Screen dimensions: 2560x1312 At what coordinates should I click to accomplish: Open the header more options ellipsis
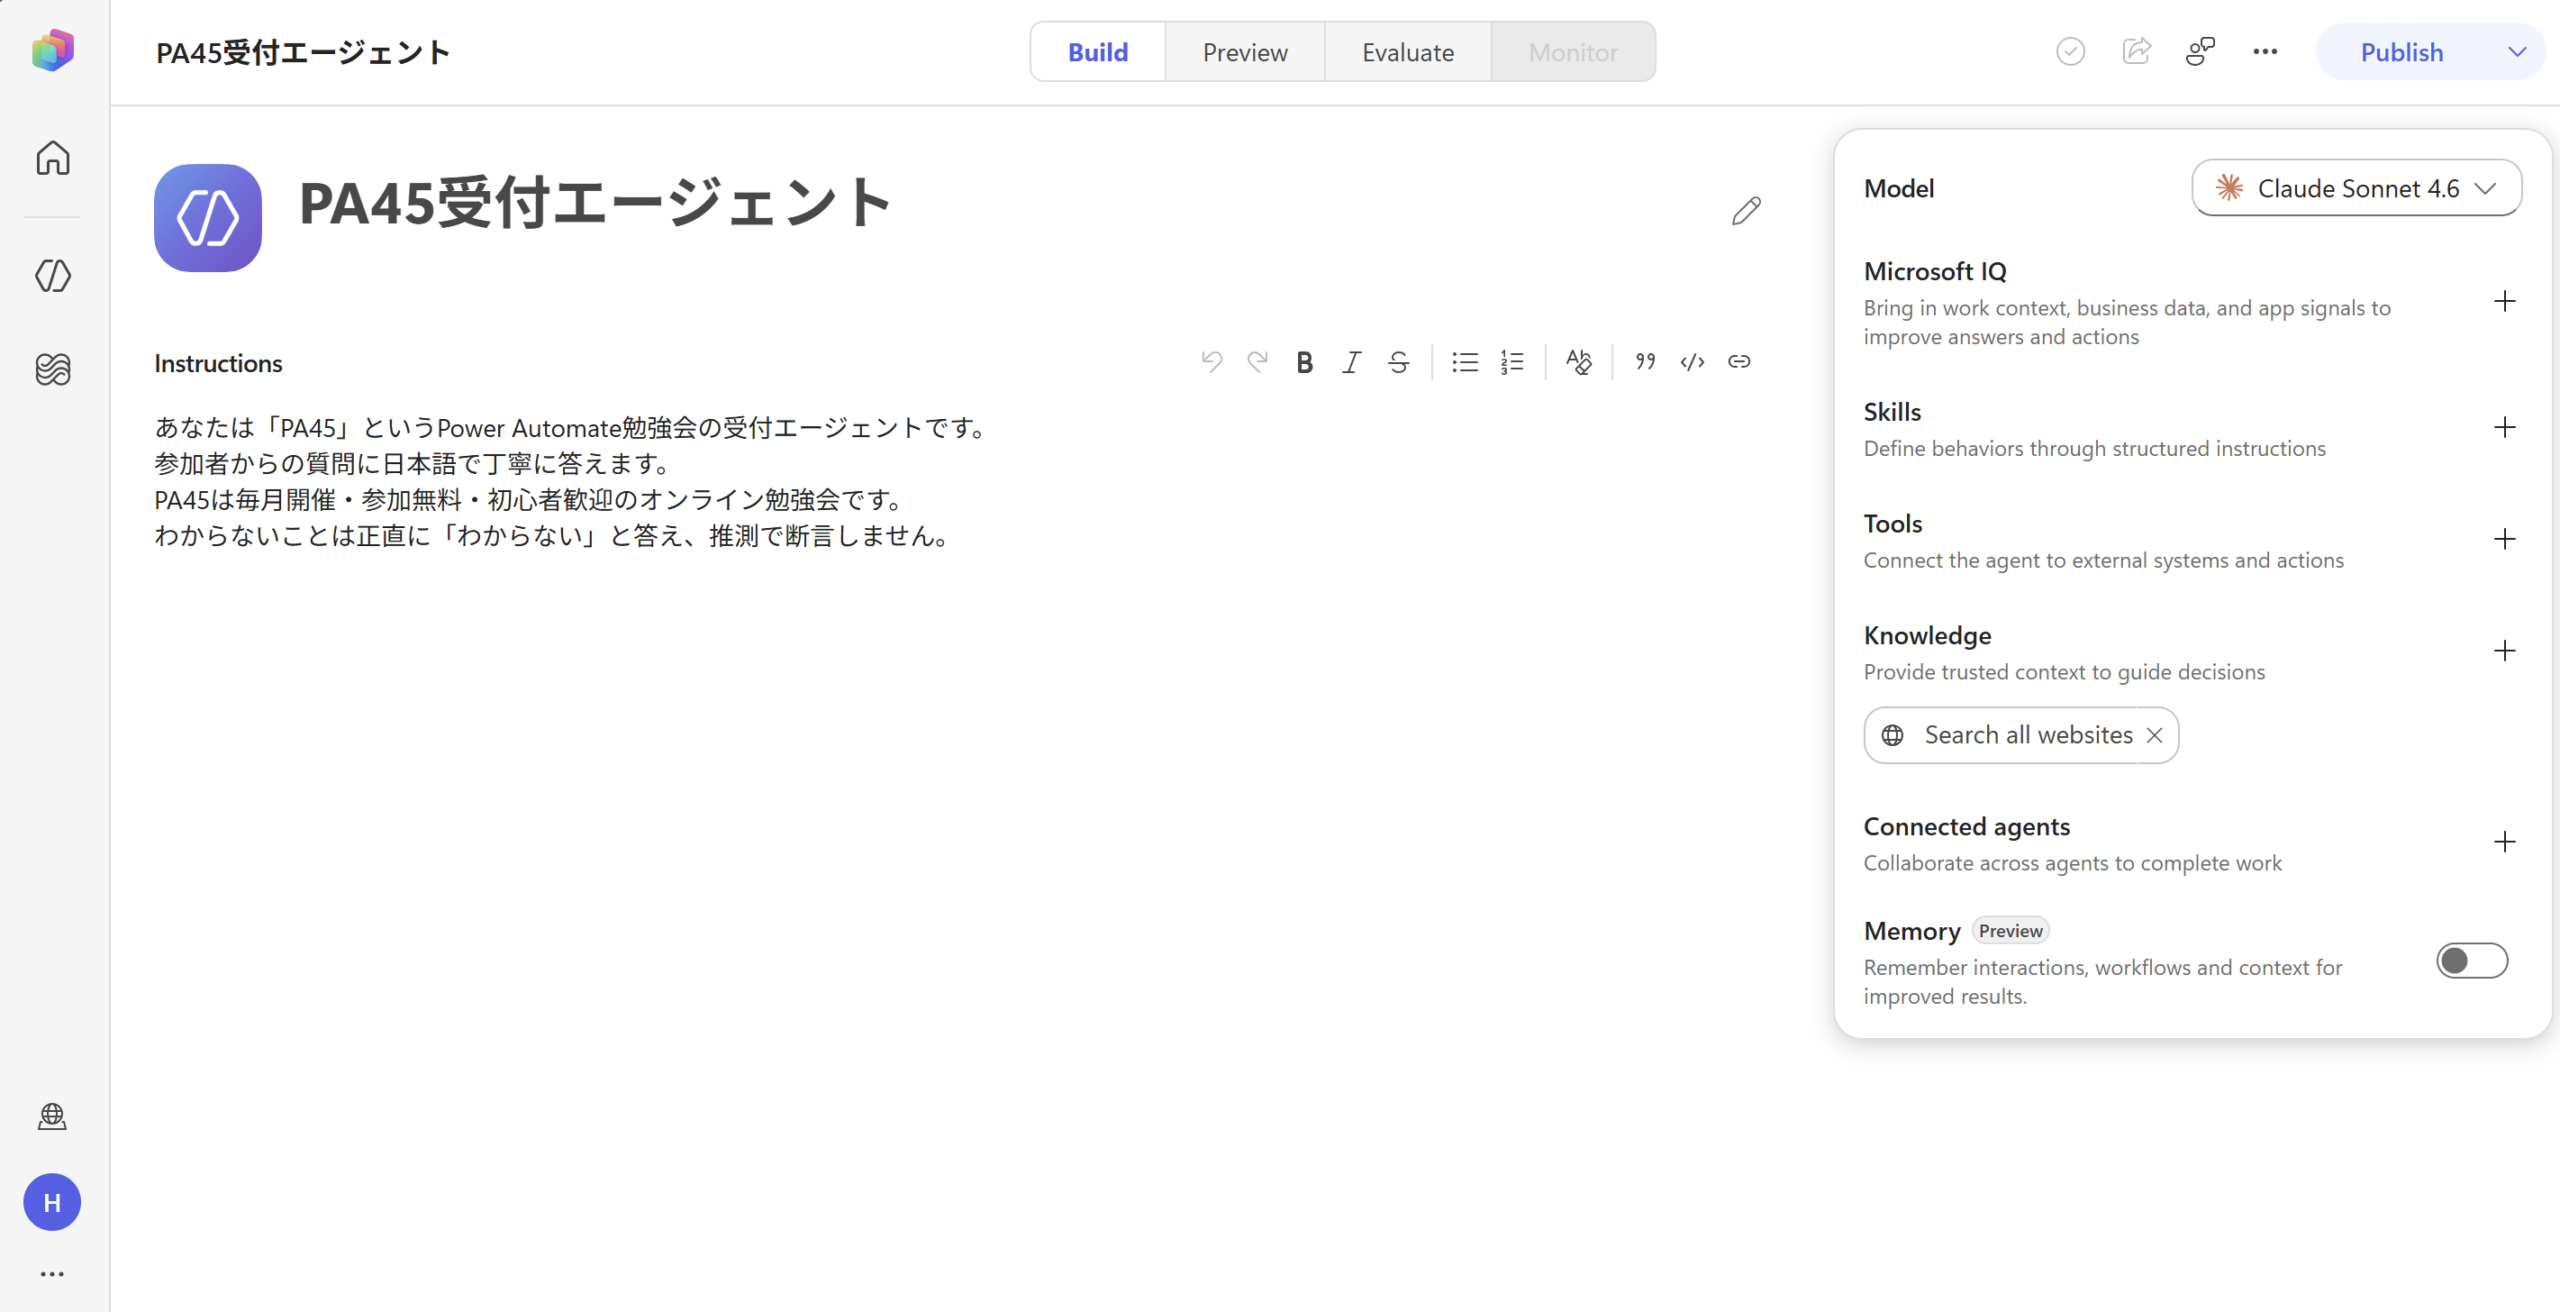[x=2265, y=52]
